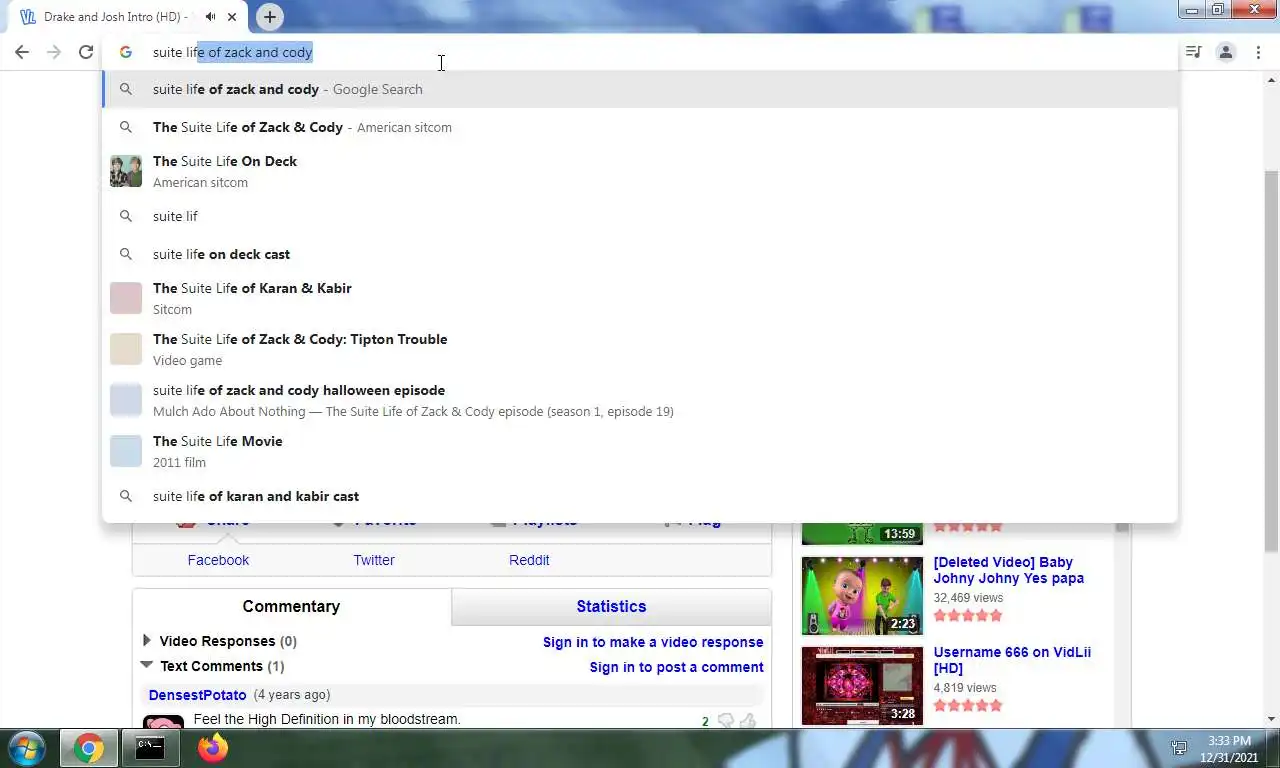Open a new browser tab
The image size is (1280, 768).
269,17
